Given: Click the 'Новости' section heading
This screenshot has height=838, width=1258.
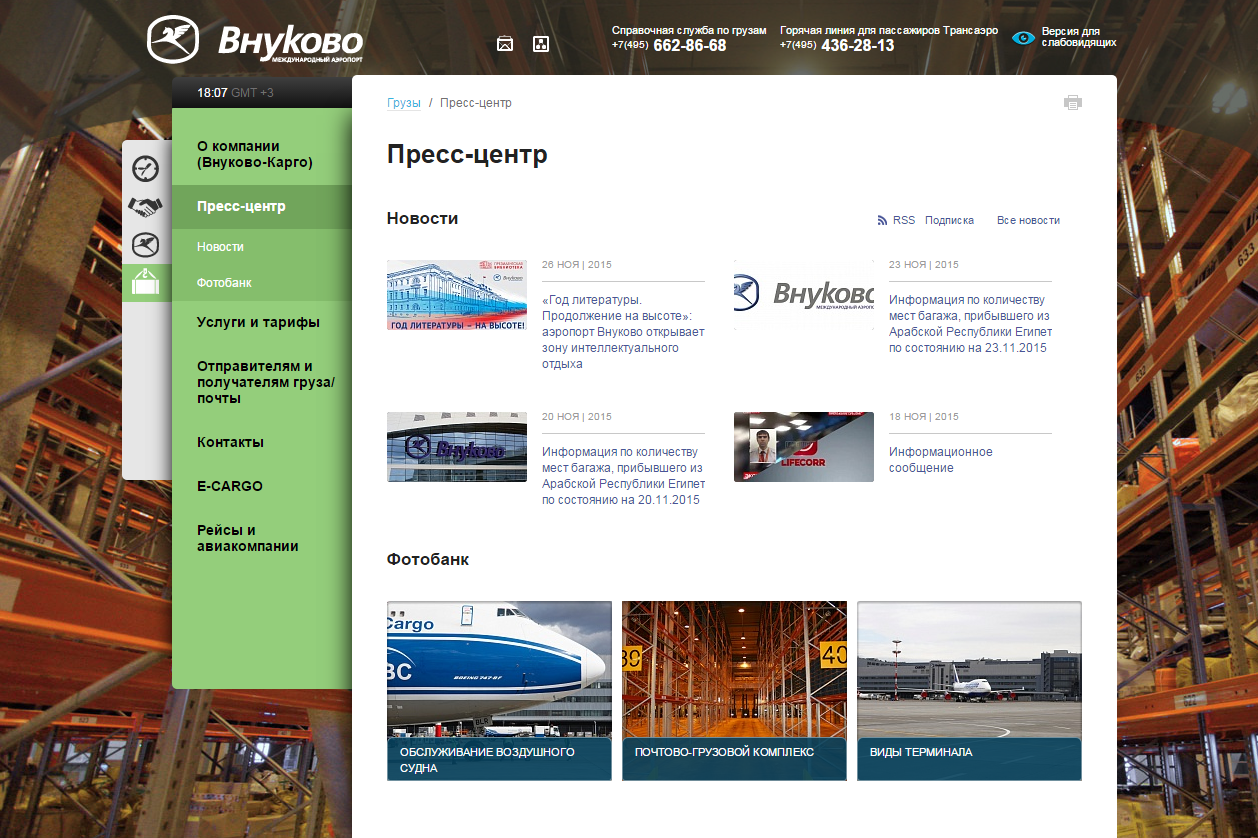Looking at the screenshot, I should click(x=422, y=218).
